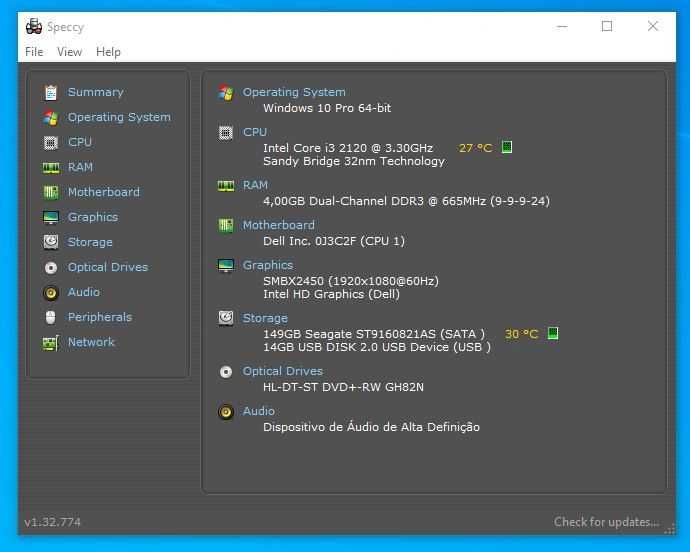The image size is (690, 552).
Task: Maximize the Speccy window
Action: pyautogui.click(x=607, y=26)
